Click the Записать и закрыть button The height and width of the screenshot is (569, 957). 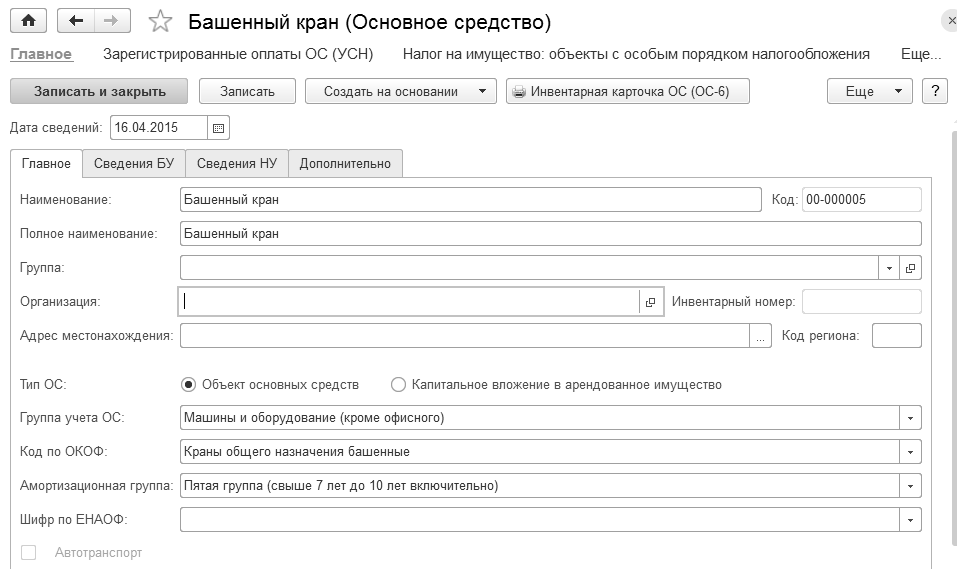coord(100,91)
